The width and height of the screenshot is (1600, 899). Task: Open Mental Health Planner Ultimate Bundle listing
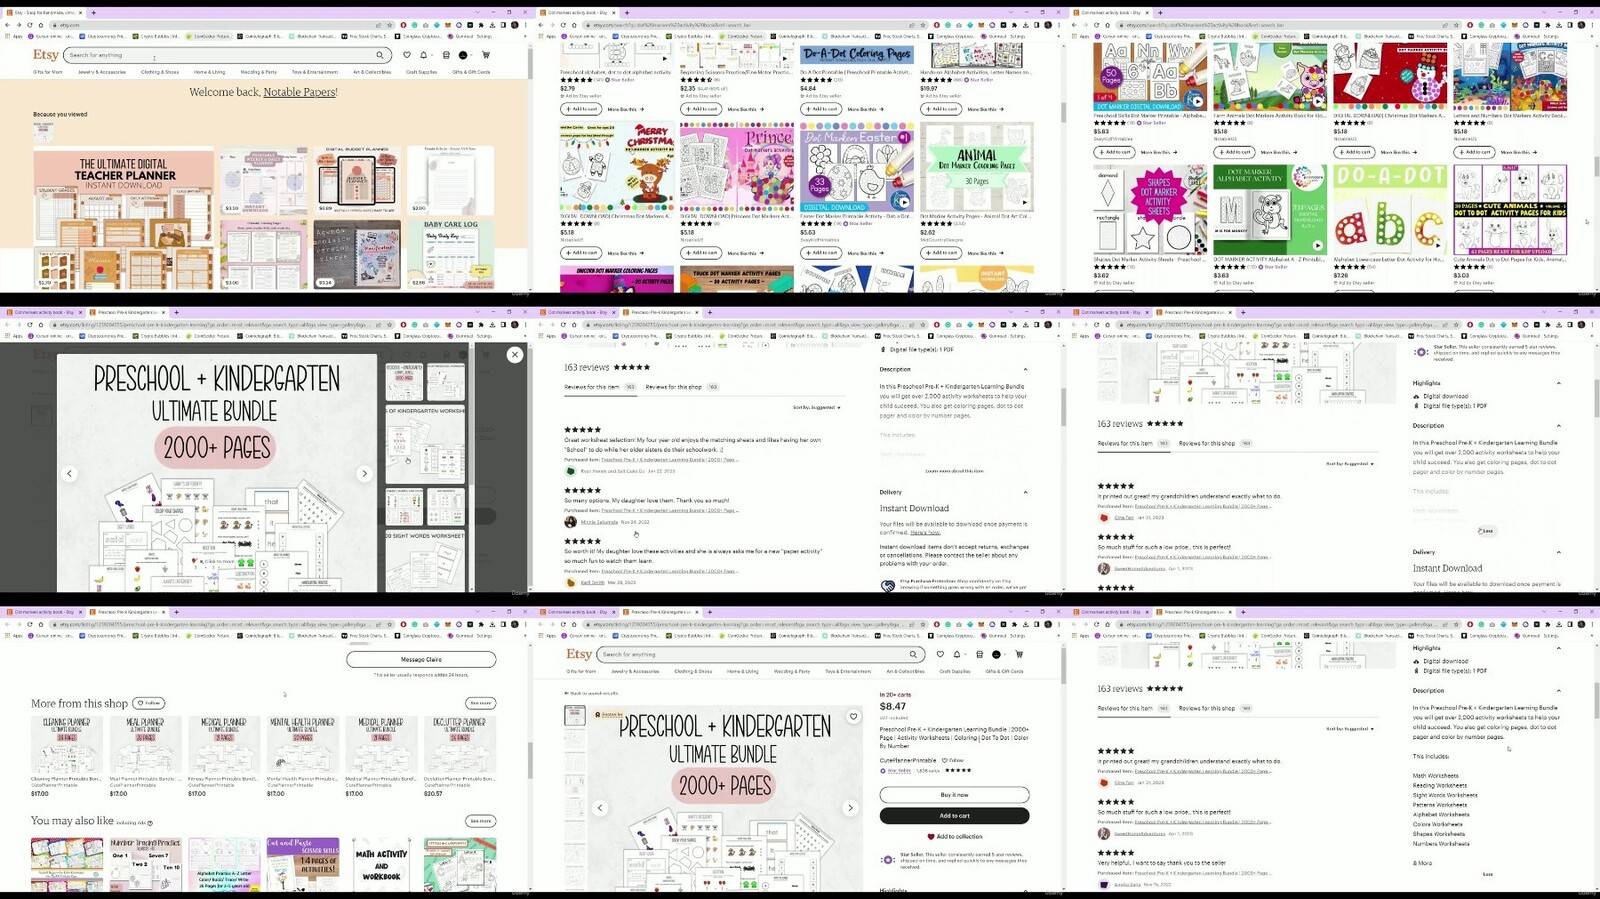click(302, 745)
